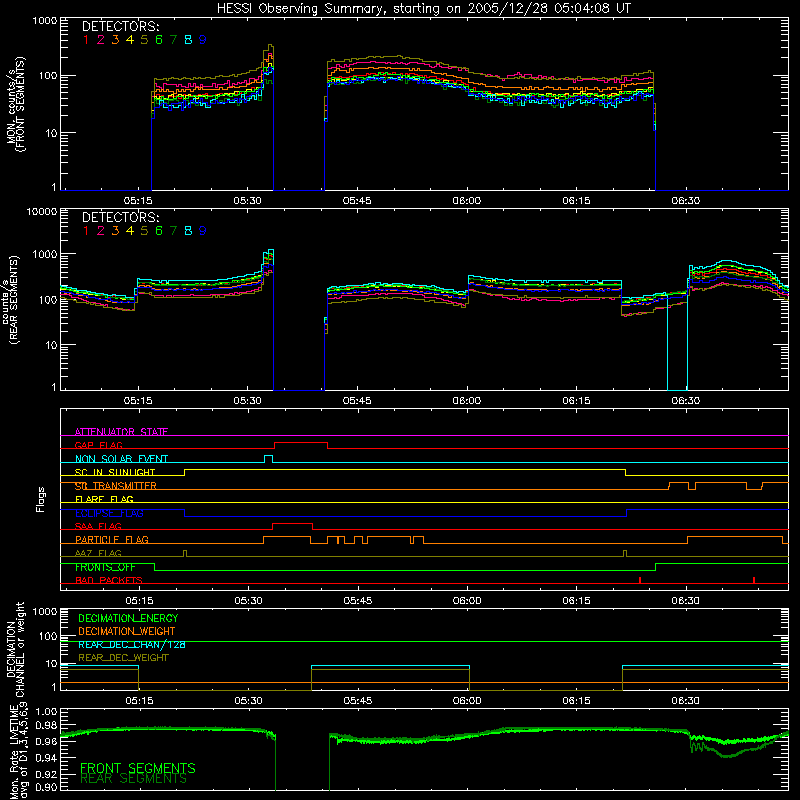Click magenta detector 2 in front segments legend
The height and width of the screenshot is (800, 800).
(101, 40)
